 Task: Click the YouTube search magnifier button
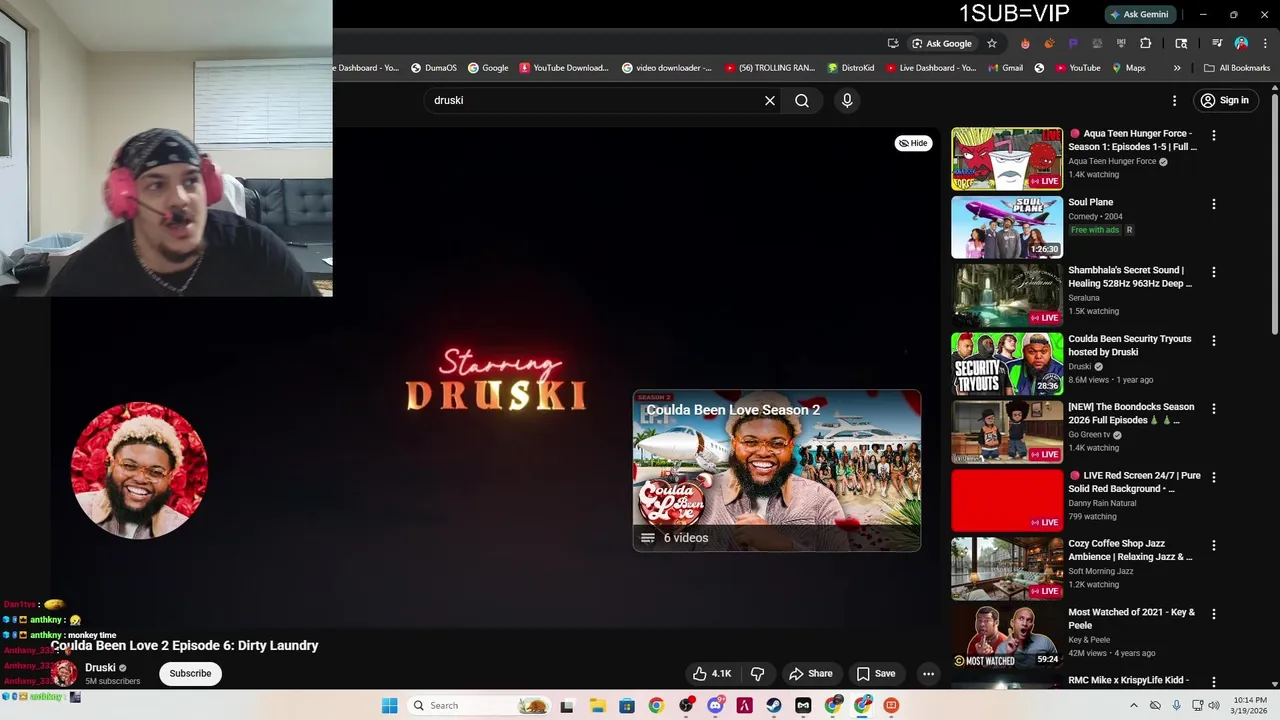(802, 100)
